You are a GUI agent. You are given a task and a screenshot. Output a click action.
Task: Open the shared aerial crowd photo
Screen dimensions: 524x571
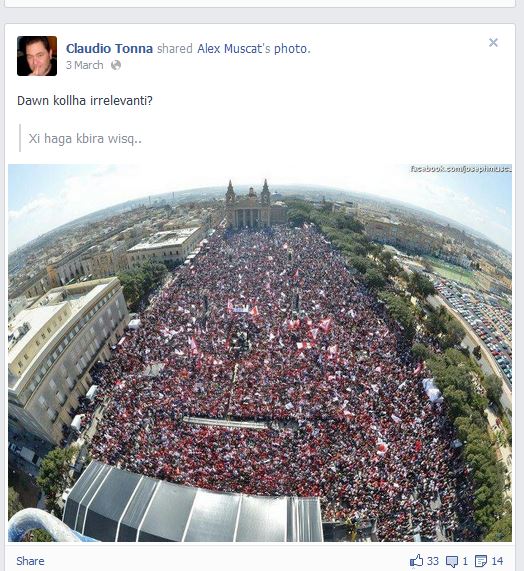click(x=260, y=353)
